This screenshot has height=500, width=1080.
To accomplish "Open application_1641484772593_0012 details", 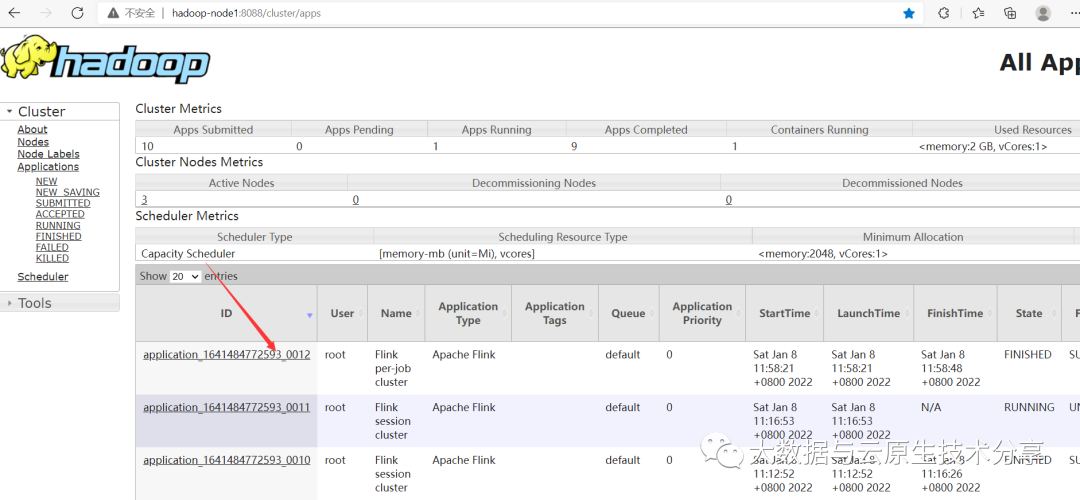I will coord(226,355).
